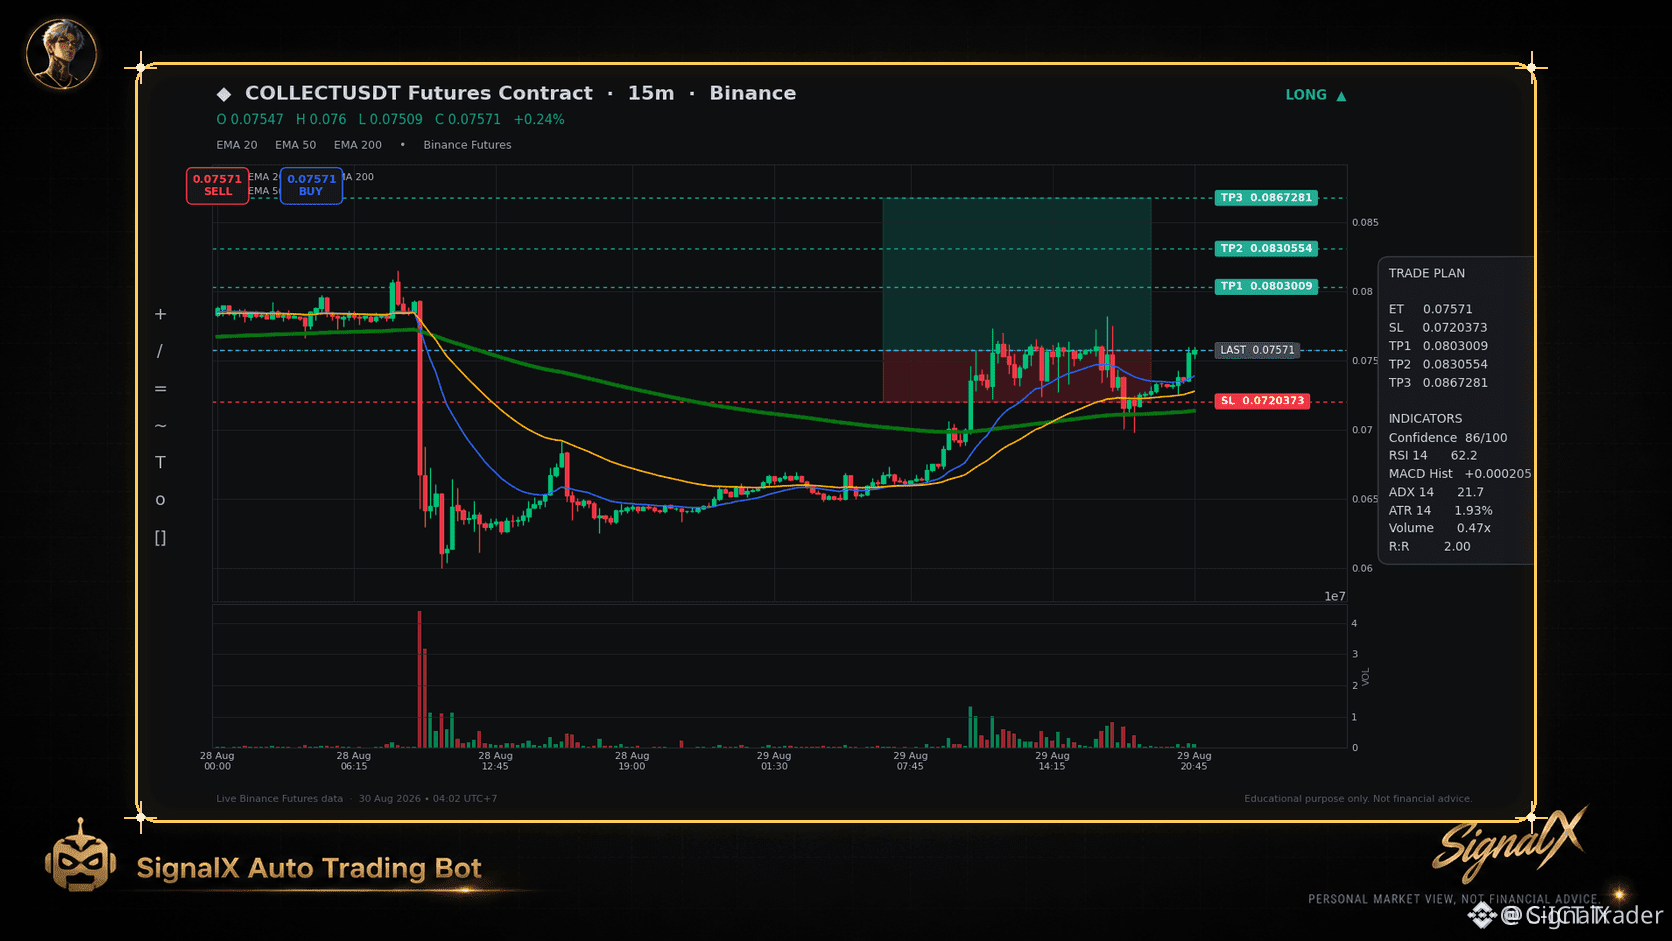
Task: Click the MACD Hist +0.000205 row
Action: pyautogui.click(x=1460, y=474)
